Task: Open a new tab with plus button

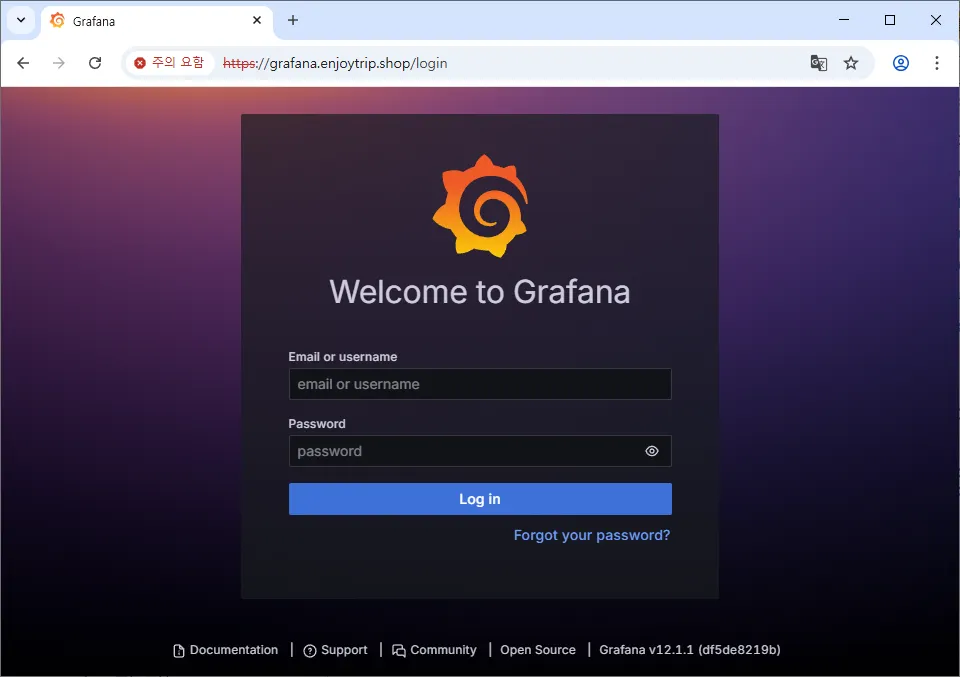Action: (x=293, y=20)
